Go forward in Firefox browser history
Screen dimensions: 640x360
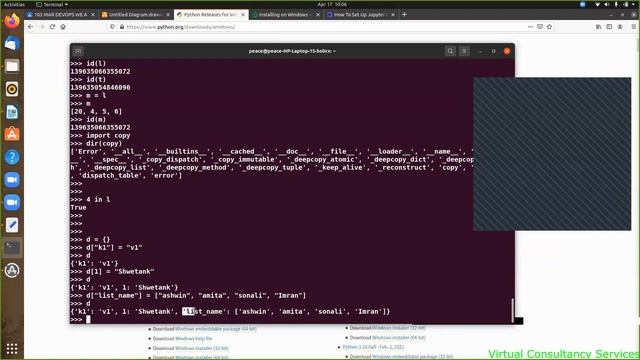pyautogui.click(x=42, y=27)
